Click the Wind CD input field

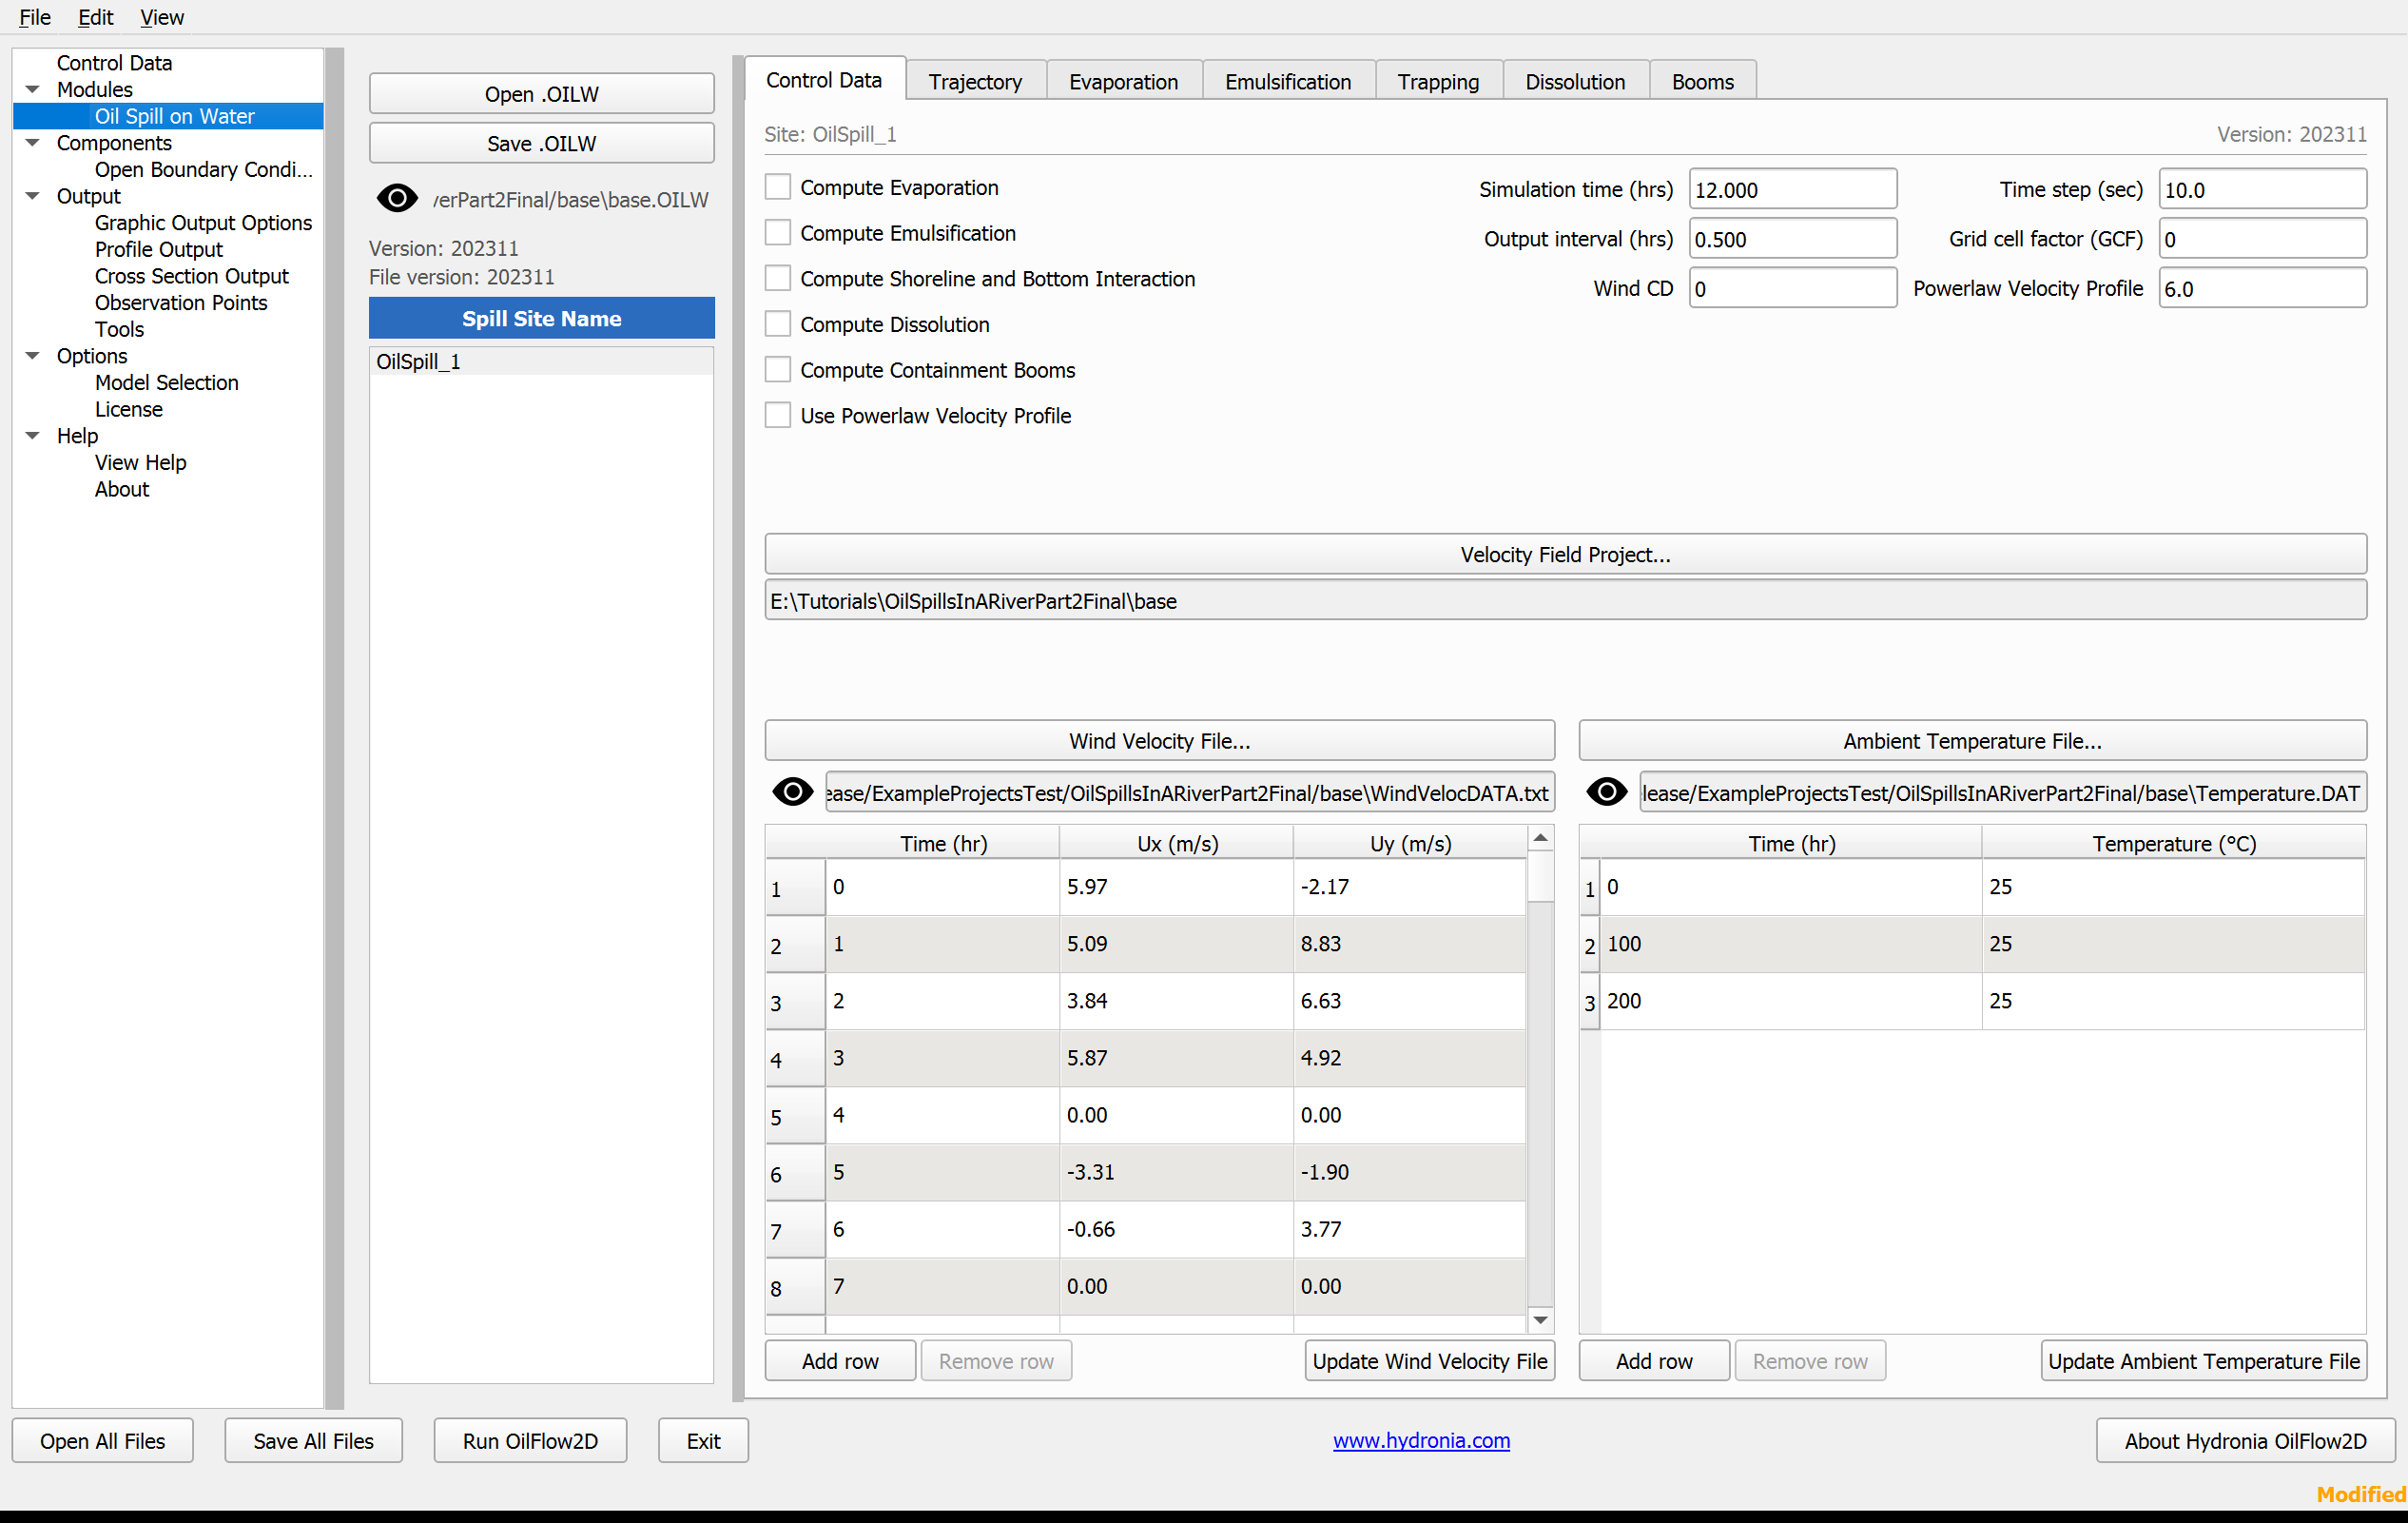pos(1792,288)
